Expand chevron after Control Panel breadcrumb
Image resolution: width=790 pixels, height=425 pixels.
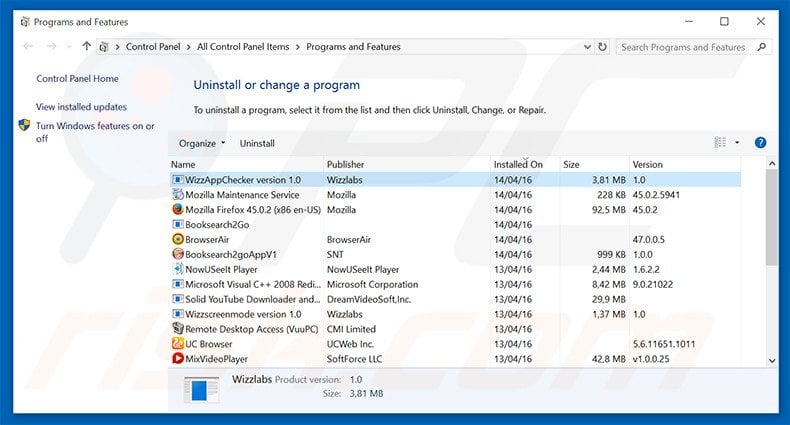[188, 47]
